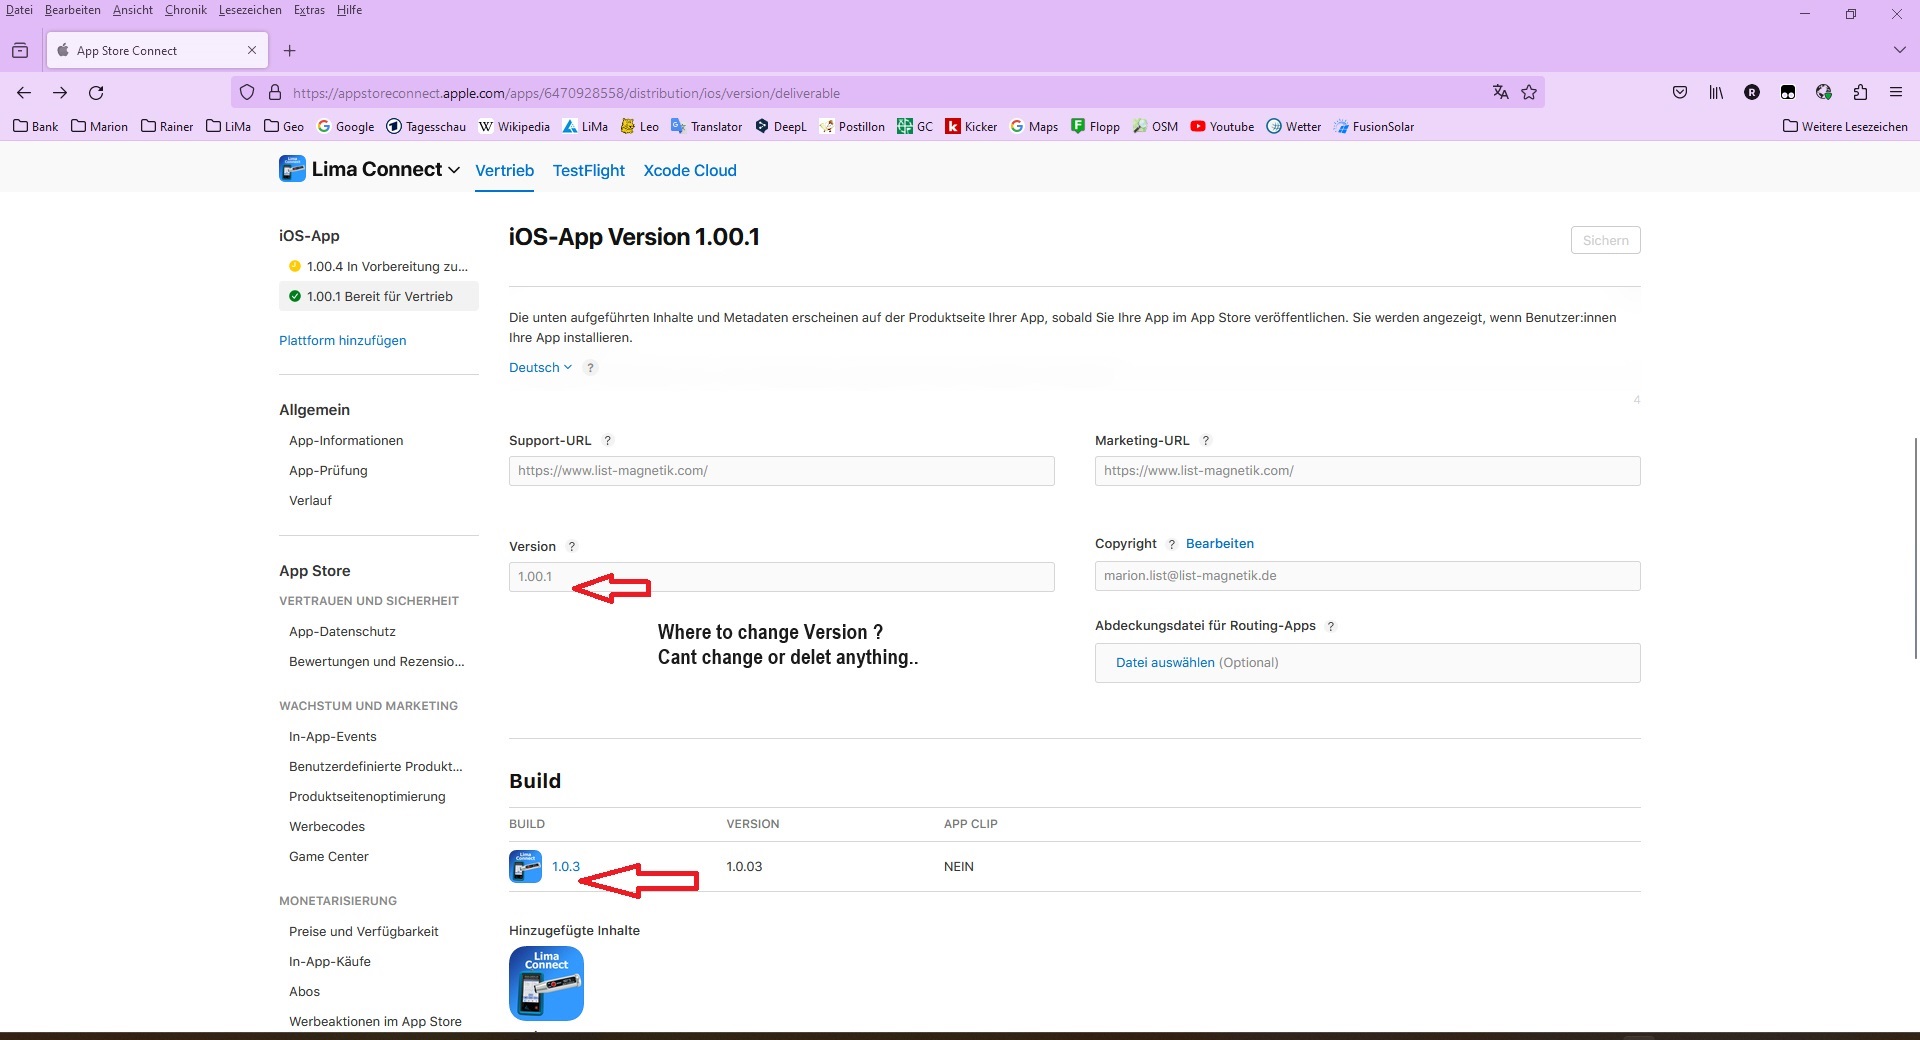Click the browser back arrow
Screen dimensions: 1920x1040
24,93
